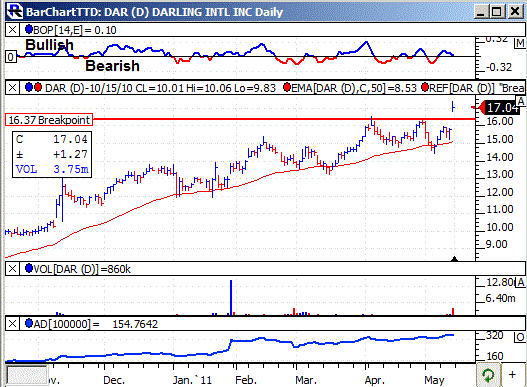Click the C 17.04 value in quote box

70,139
